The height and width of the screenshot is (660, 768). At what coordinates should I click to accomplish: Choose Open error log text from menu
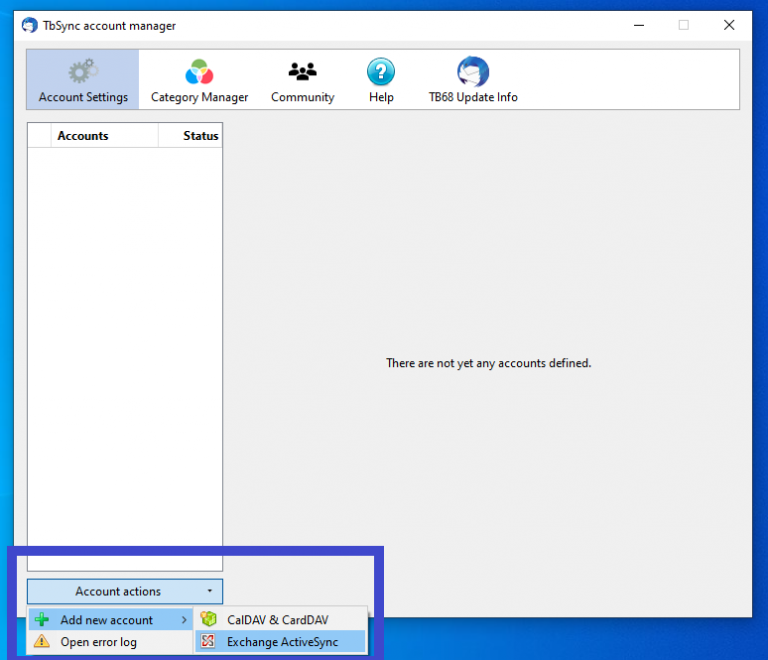tap(98, 642)
